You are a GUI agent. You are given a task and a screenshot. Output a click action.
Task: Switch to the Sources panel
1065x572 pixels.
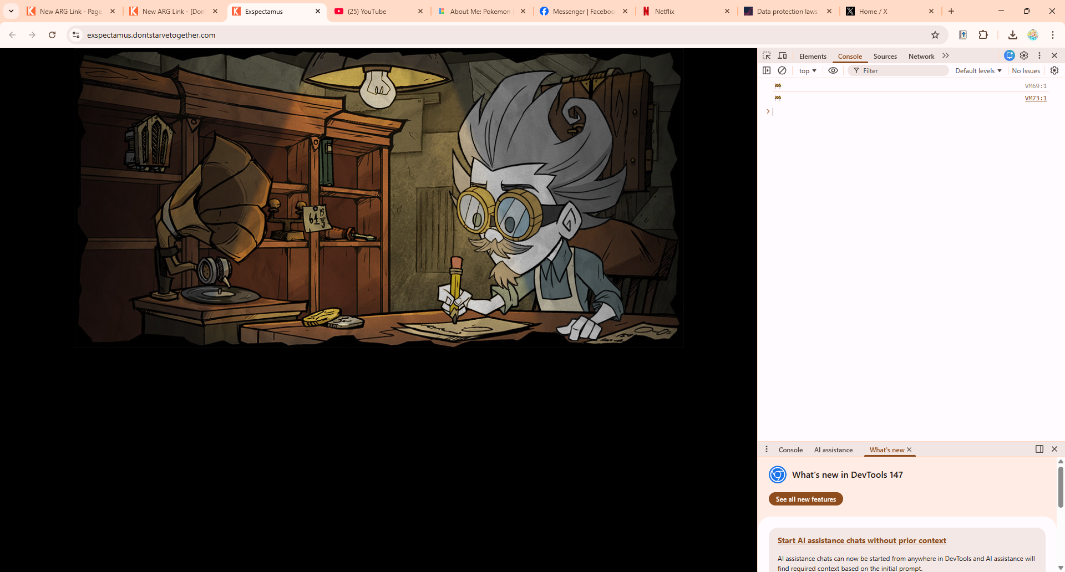pyautogui.click(x=885, y=56)
